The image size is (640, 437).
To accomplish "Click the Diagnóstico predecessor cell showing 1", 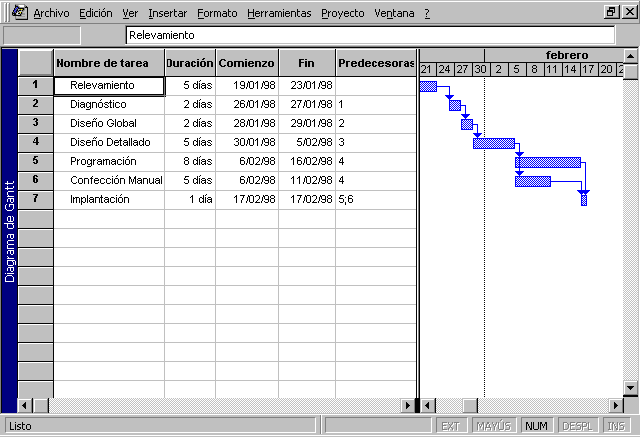I will click(376, 104).
